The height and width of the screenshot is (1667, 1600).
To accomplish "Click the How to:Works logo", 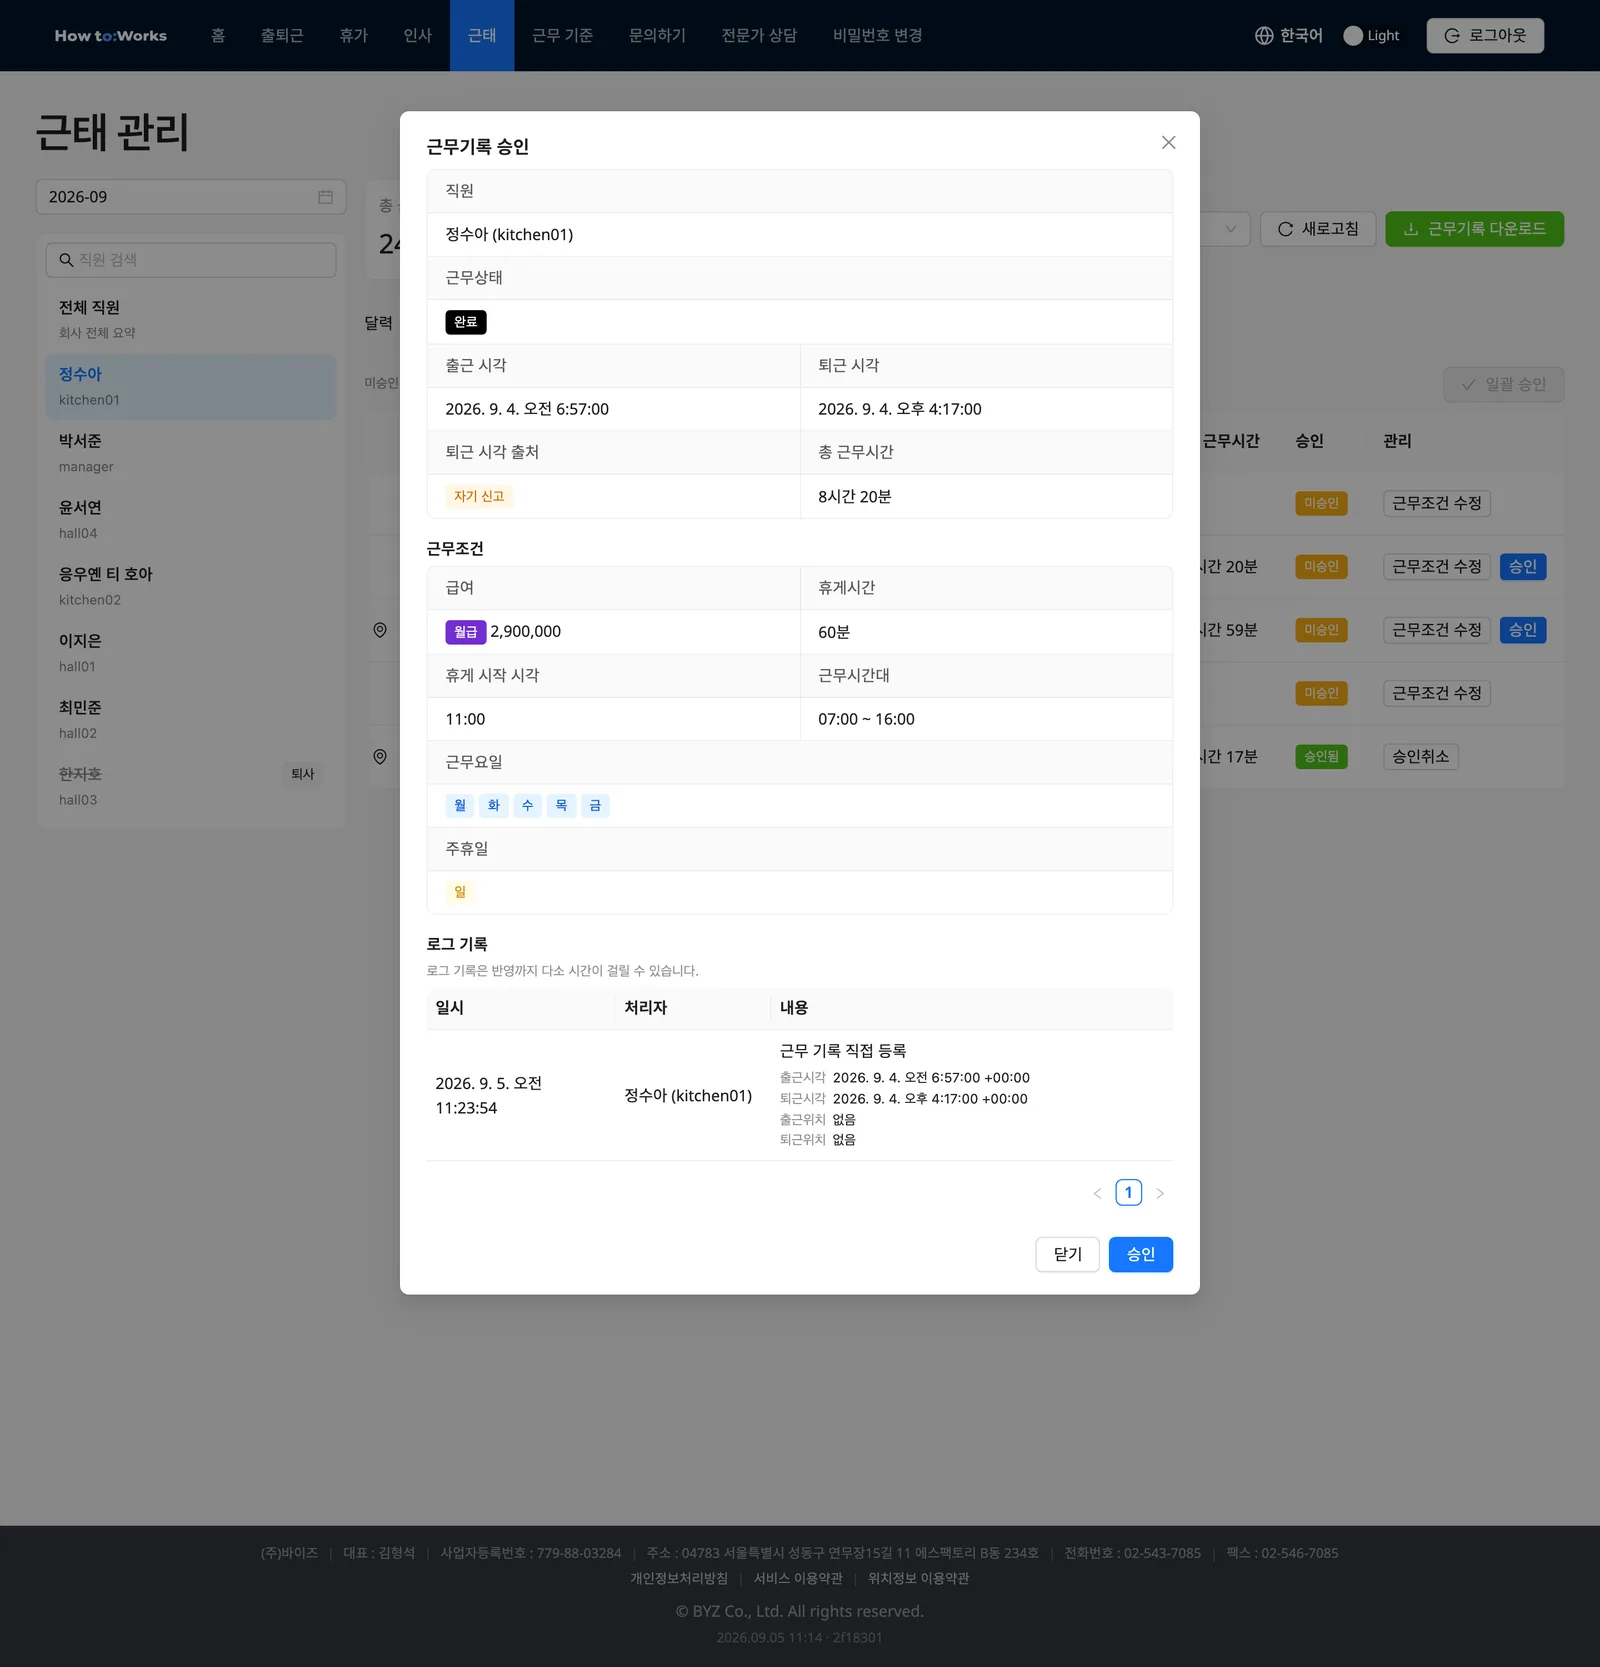I will [111, 36].
